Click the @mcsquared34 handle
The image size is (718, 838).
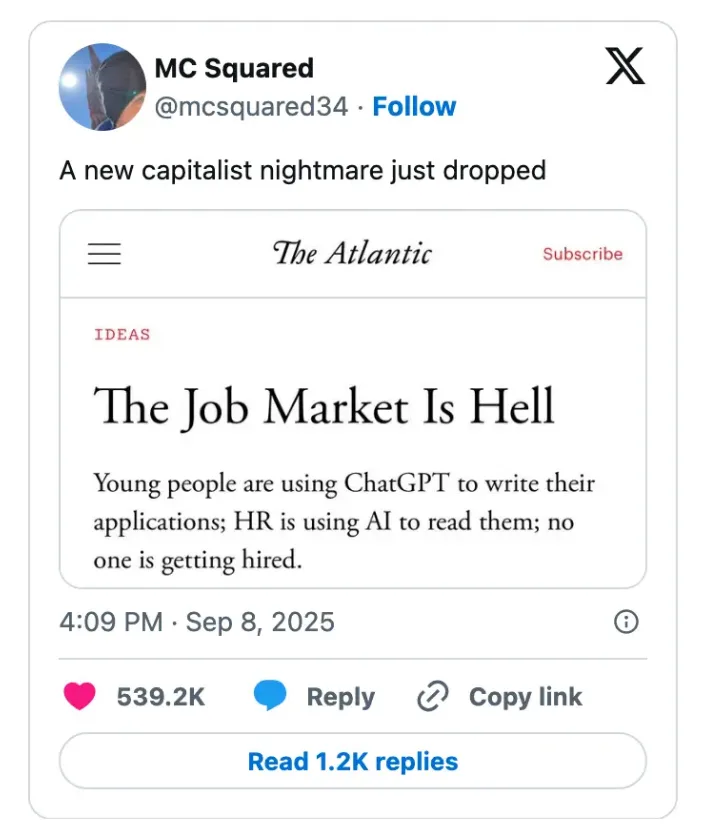click(x=250, y=107)
